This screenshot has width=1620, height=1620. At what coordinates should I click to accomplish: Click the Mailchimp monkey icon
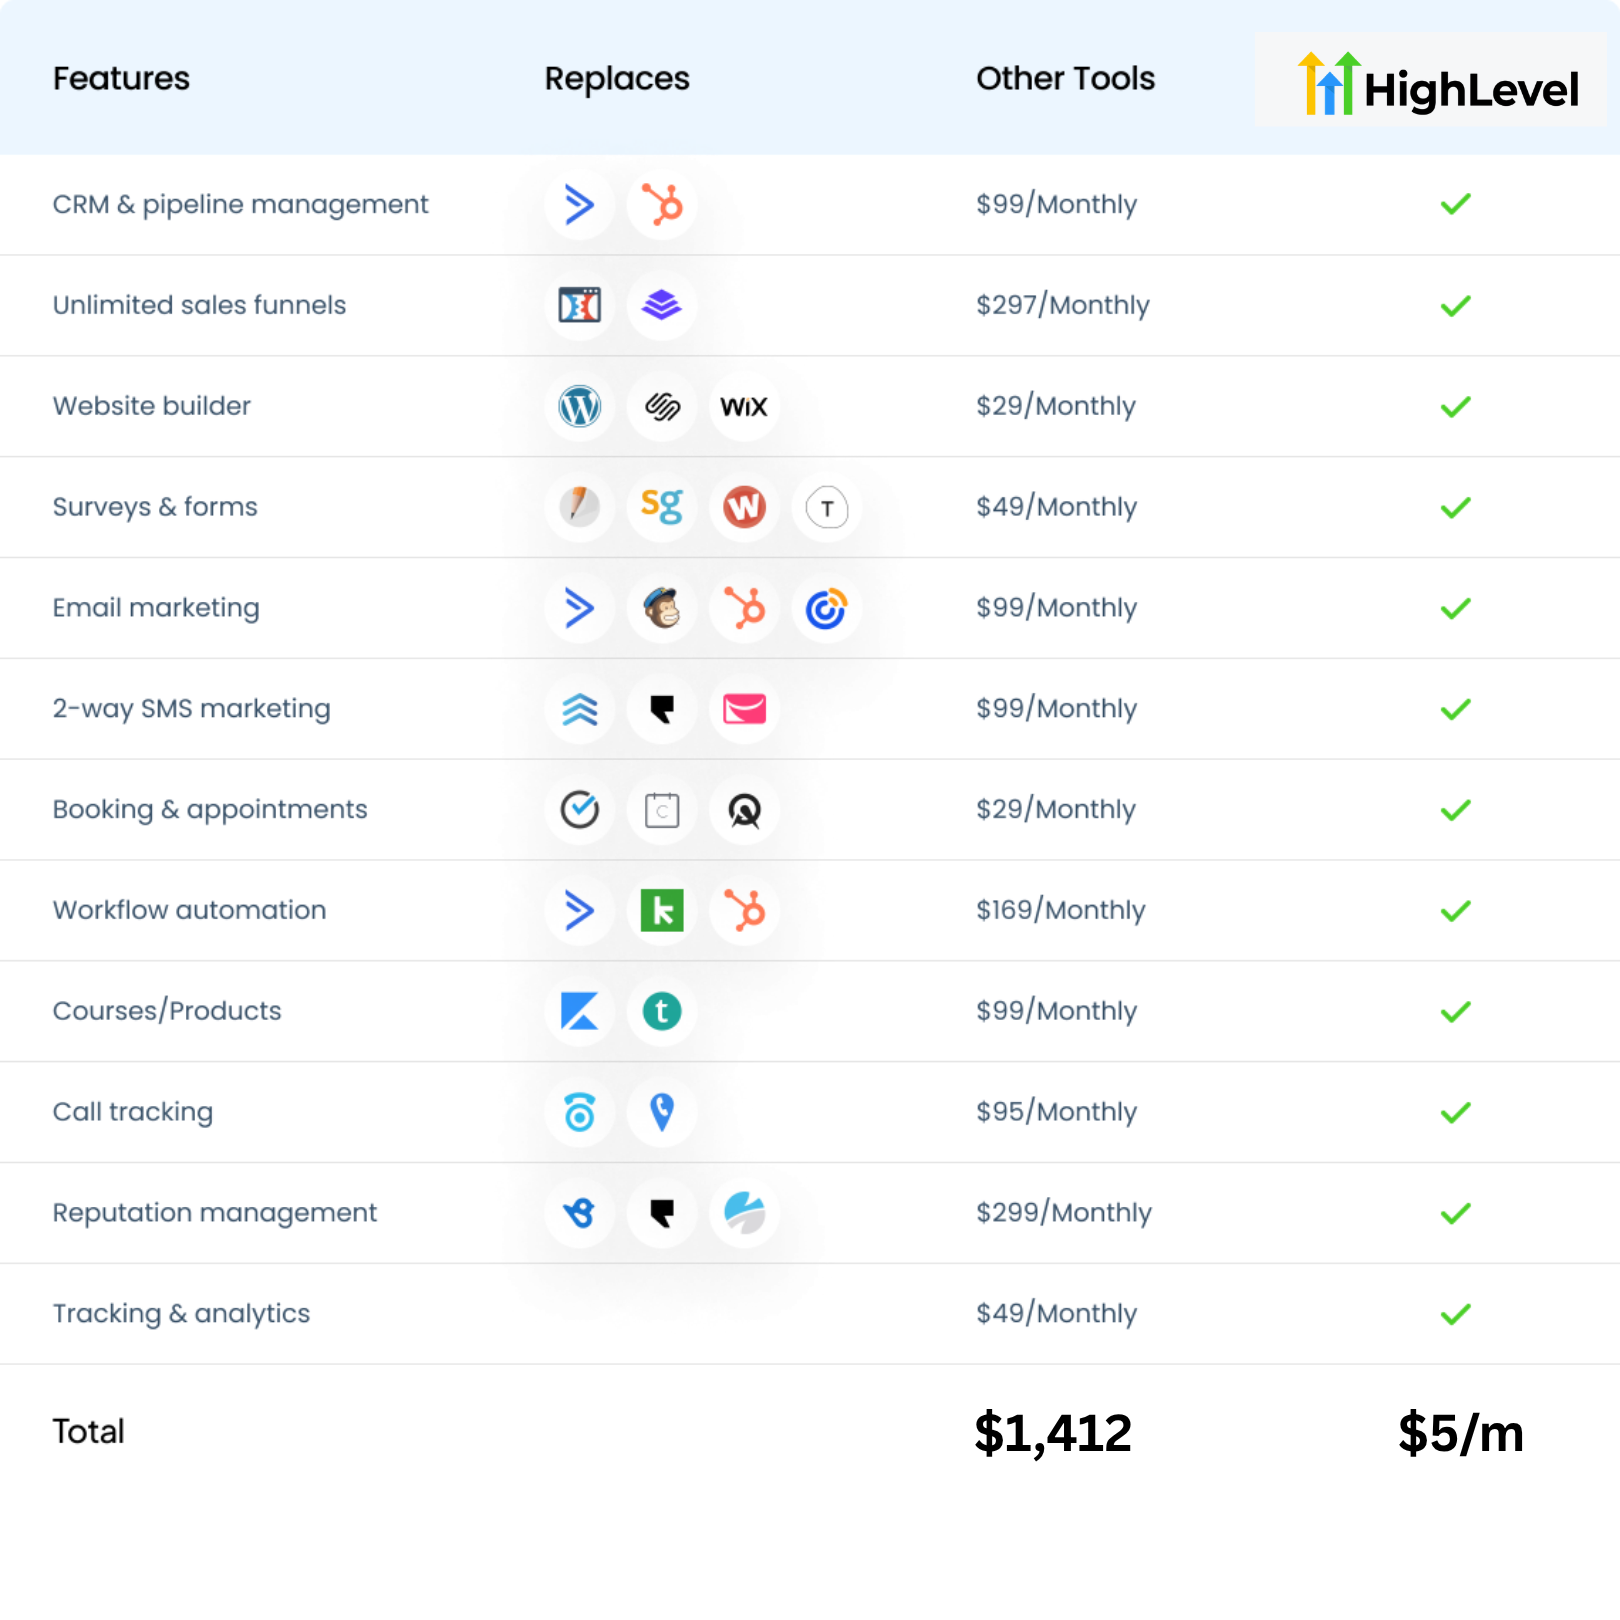pos(662,608)
